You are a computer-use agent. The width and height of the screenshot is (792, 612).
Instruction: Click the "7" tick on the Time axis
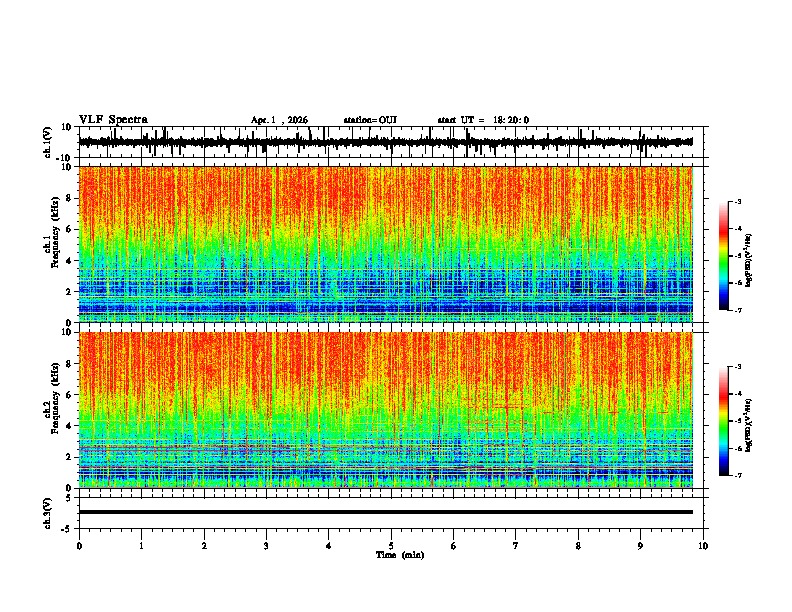coord(516,546)
